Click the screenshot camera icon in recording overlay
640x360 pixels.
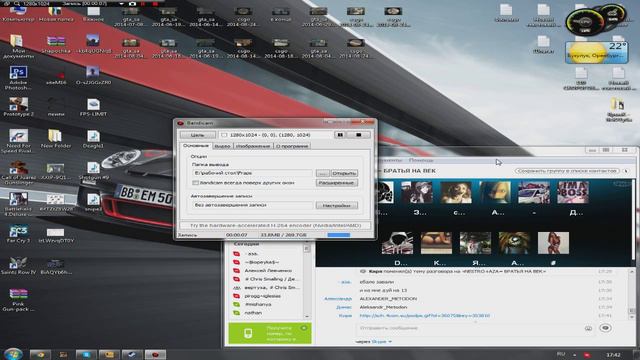click(132, 3)
